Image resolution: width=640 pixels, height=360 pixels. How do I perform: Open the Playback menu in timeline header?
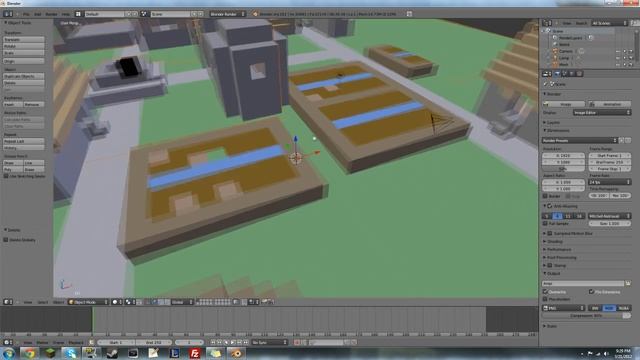pos(76,342)
